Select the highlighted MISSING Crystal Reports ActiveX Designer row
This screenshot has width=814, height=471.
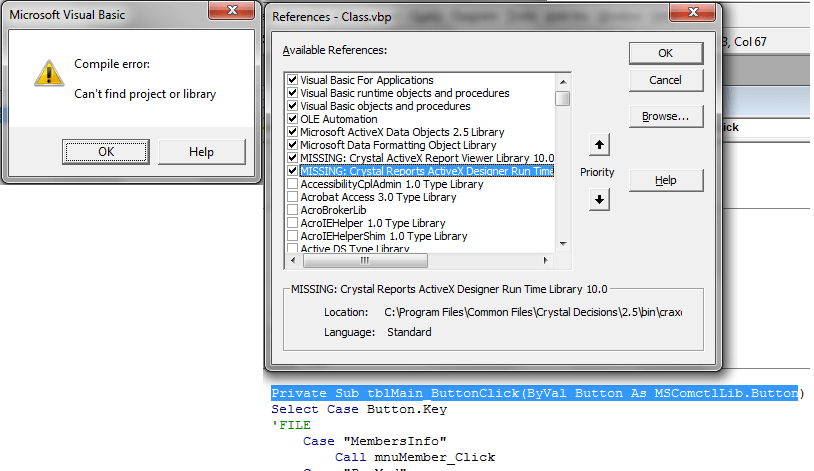[x=427, y=171]
